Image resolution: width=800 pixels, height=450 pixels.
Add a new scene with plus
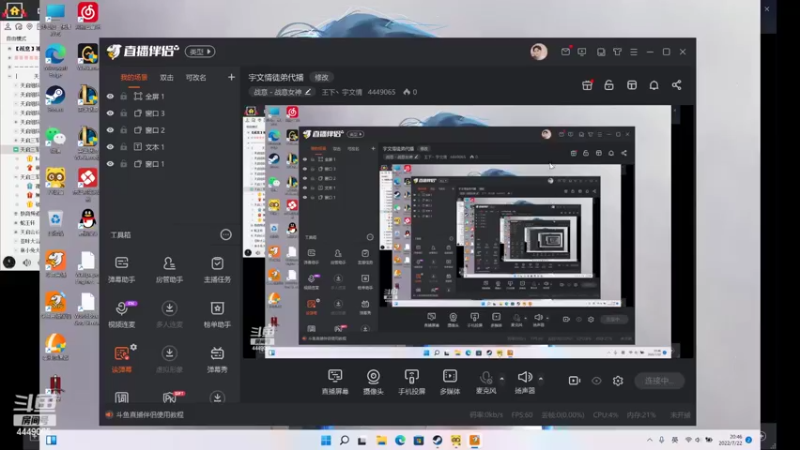(231, 77)
